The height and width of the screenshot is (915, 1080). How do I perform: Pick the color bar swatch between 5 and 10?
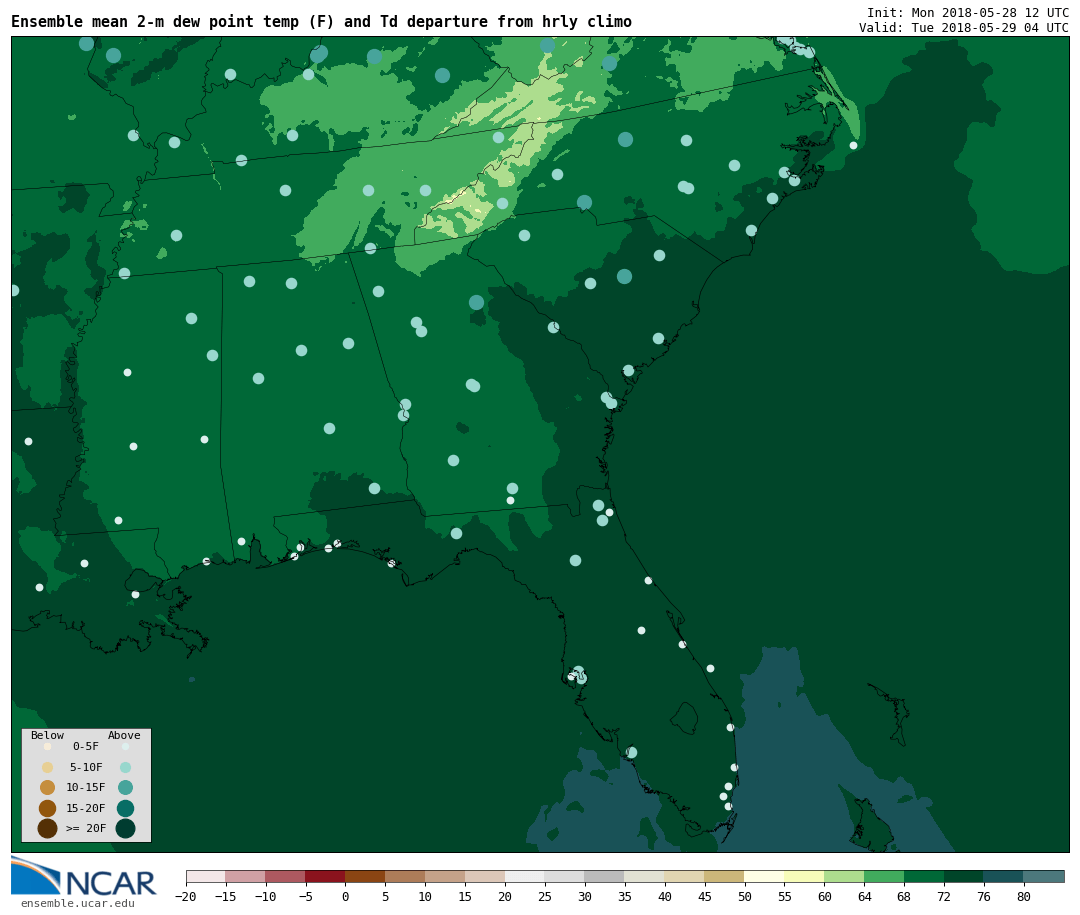pos(405,876)
